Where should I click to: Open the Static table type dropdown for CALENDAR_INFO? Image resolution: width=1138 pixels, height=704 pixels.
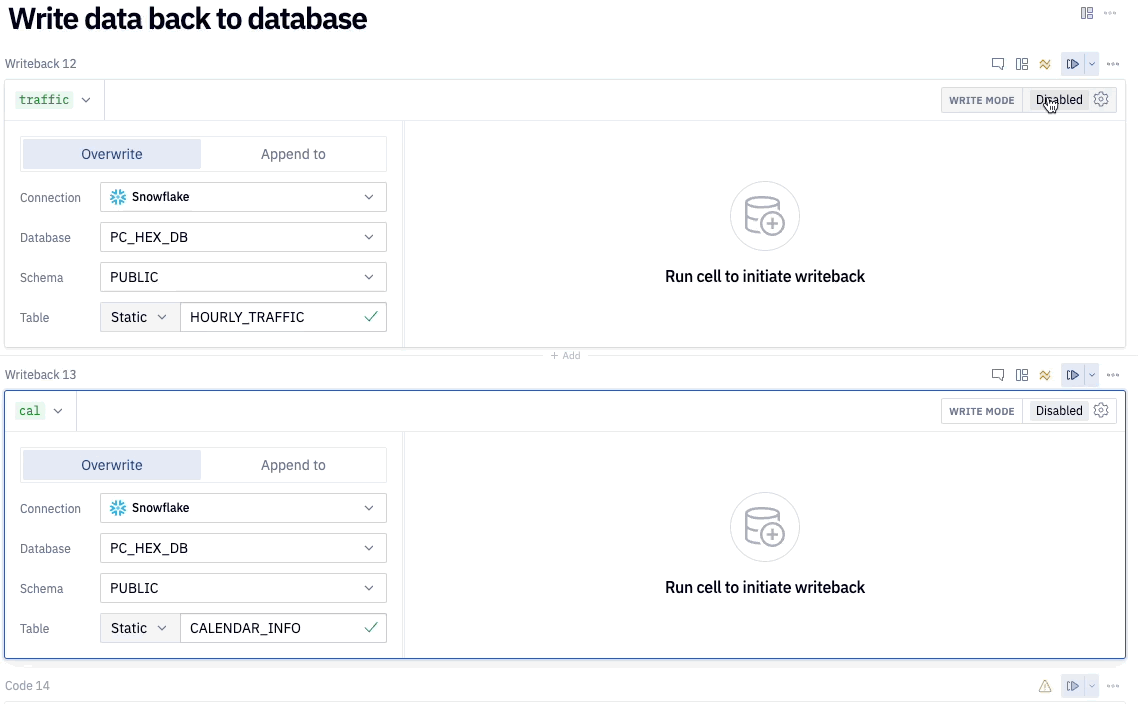[x=140, y=628]
